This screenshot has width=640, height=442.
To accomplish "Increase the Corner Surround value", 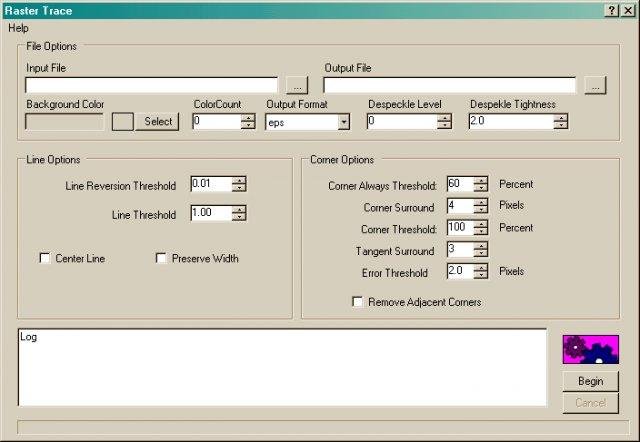I will pos(481,202).
